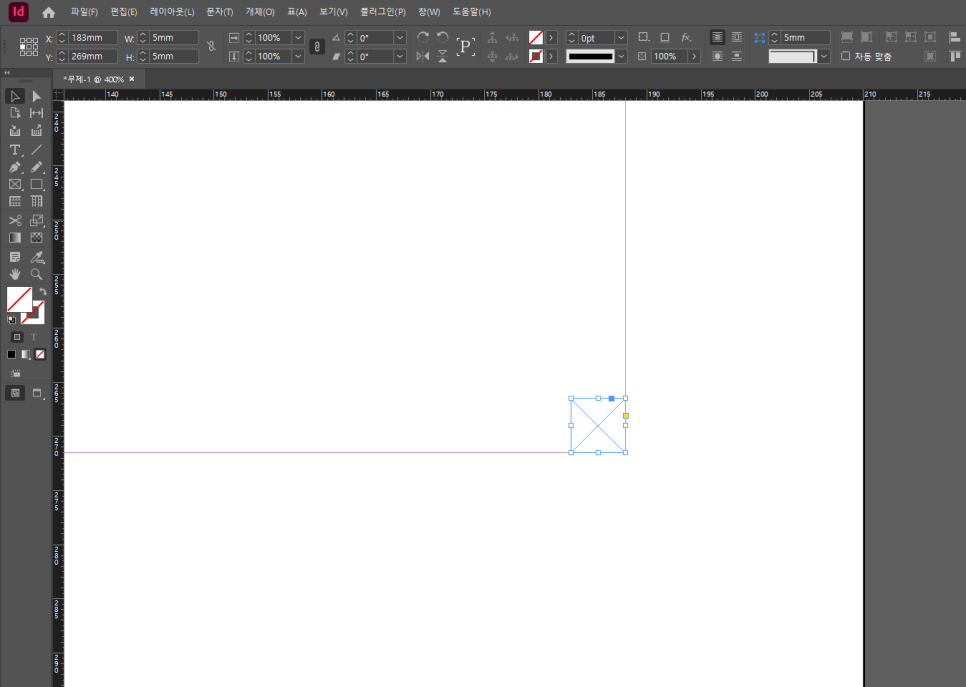This screenshot has height=687, width=966.
Task: Select the Hand tool
Action: 15,274
